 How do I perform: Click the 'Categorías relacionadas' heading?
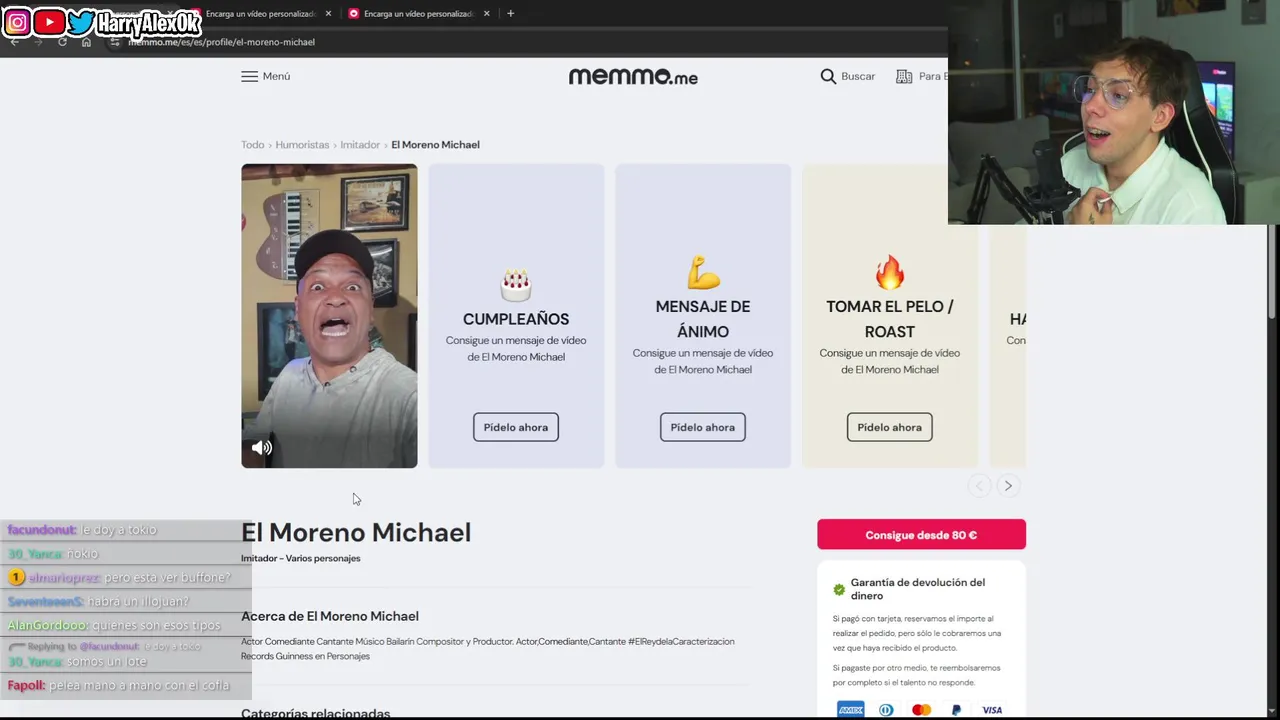(x=316, y=714)
